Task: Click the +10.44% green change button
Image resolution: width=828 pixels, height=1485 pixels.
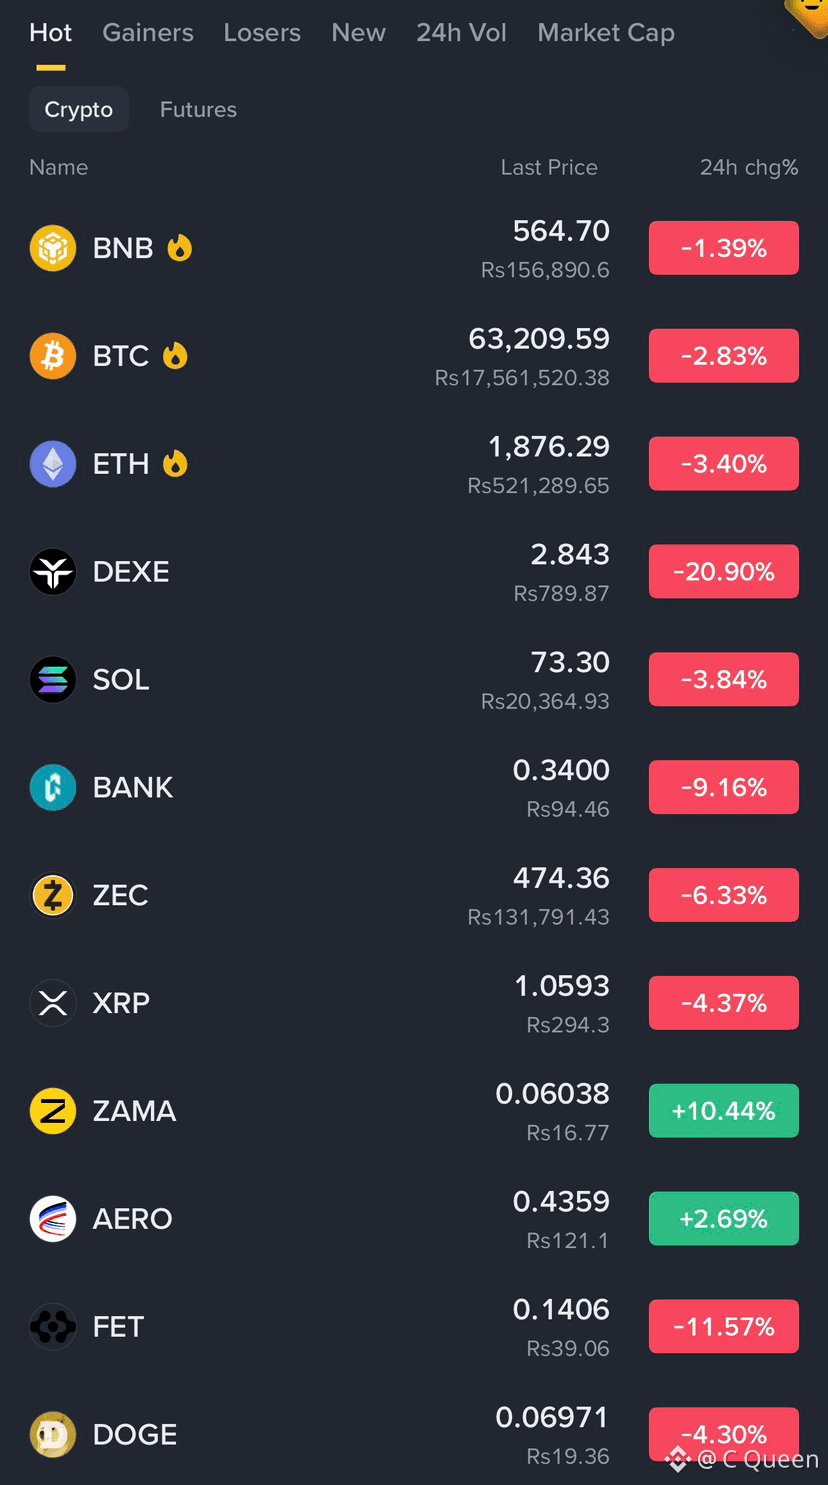Action: click(x=724, y=1111)
